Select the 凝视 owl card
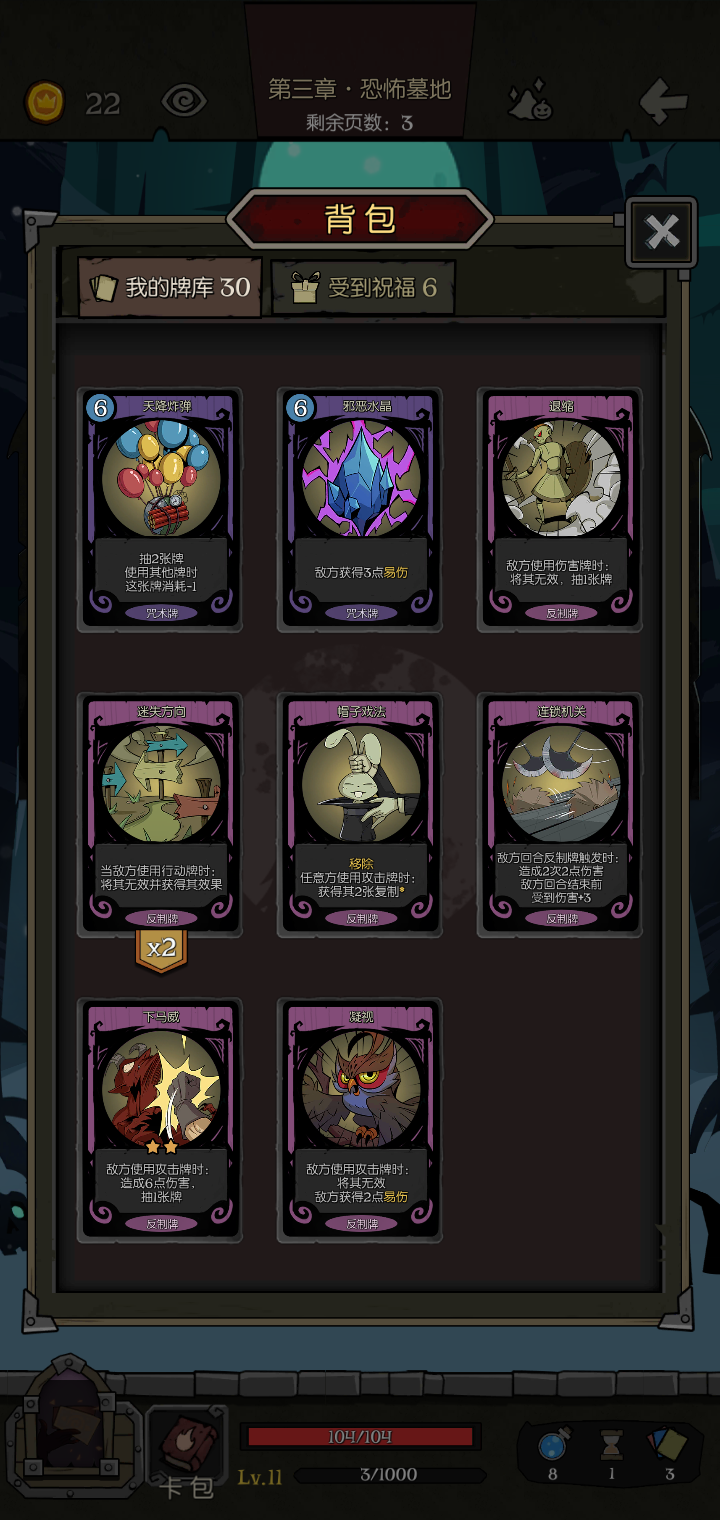The image size is (720, 1520). 360,1120
